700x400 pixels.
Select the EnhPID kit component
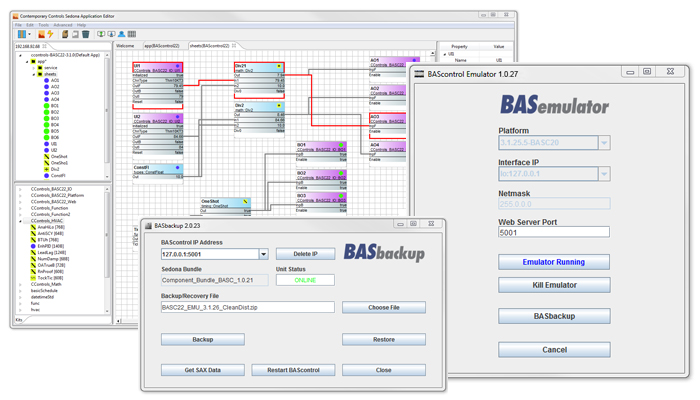coord(33,246)
